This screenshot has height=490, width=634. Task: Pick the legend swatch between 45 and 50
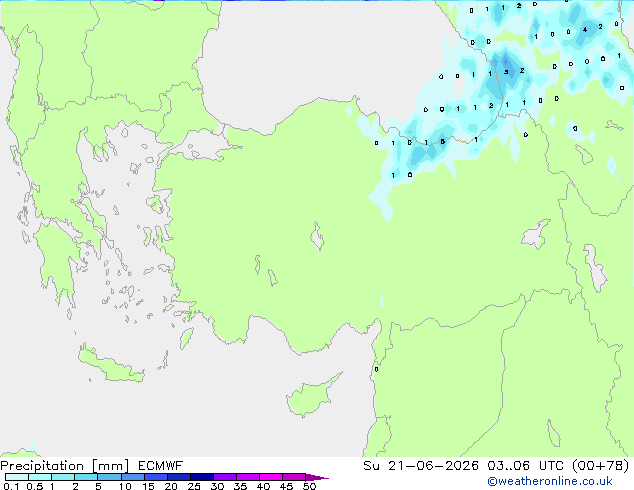point(294,477)
